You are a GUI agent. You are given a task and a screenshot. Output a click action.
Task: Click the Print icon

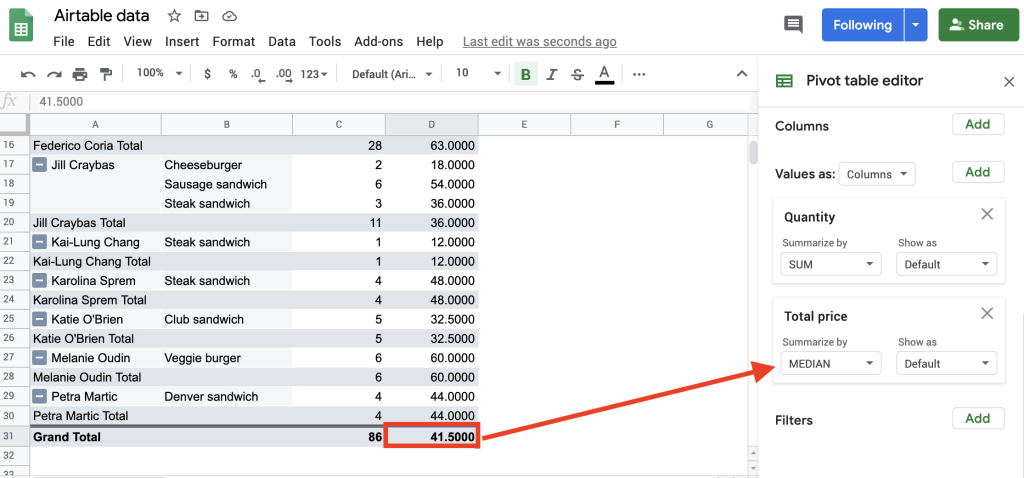[80, 74]
